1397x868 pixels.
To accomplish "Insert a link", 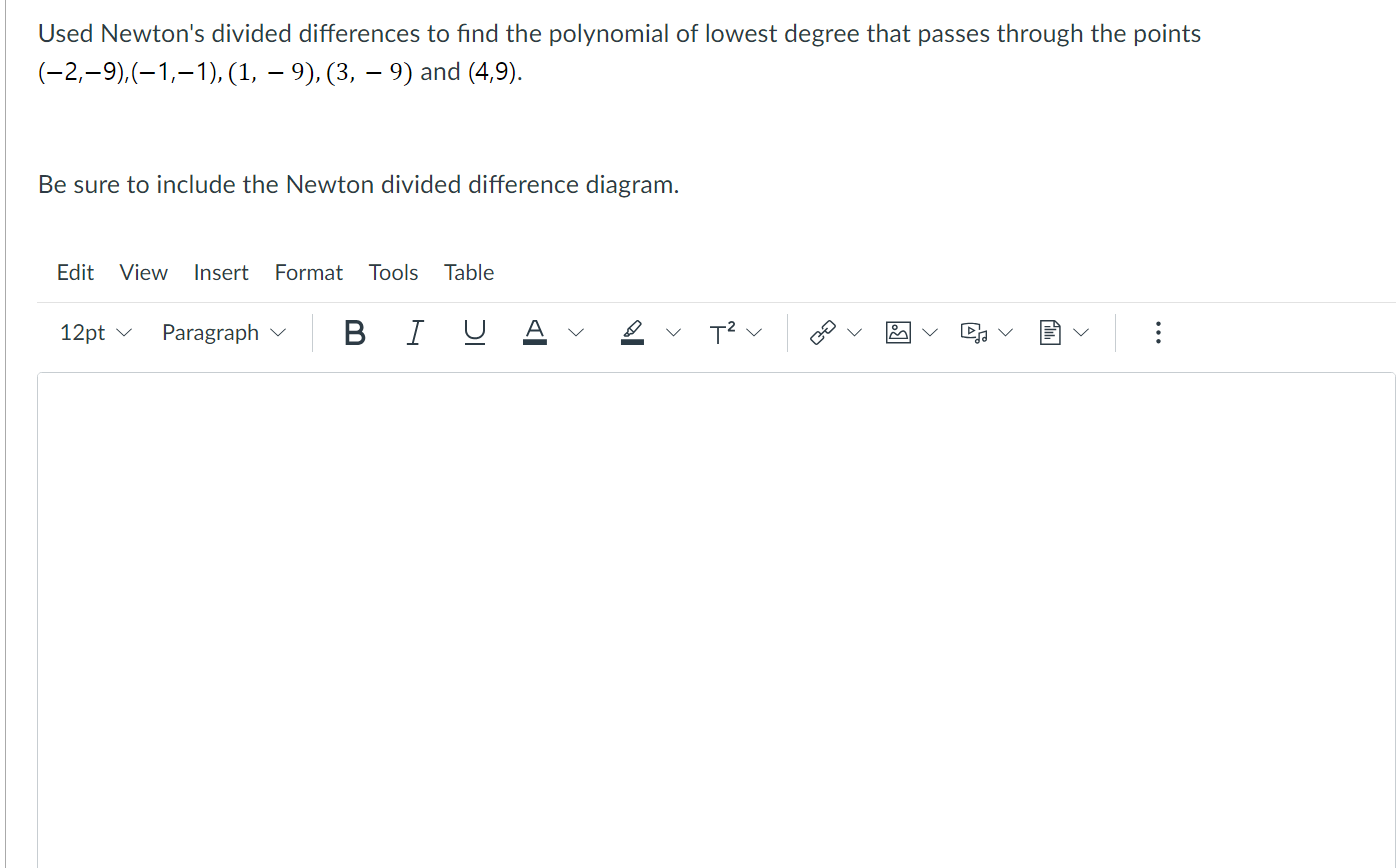I will [x=822, y=331].
